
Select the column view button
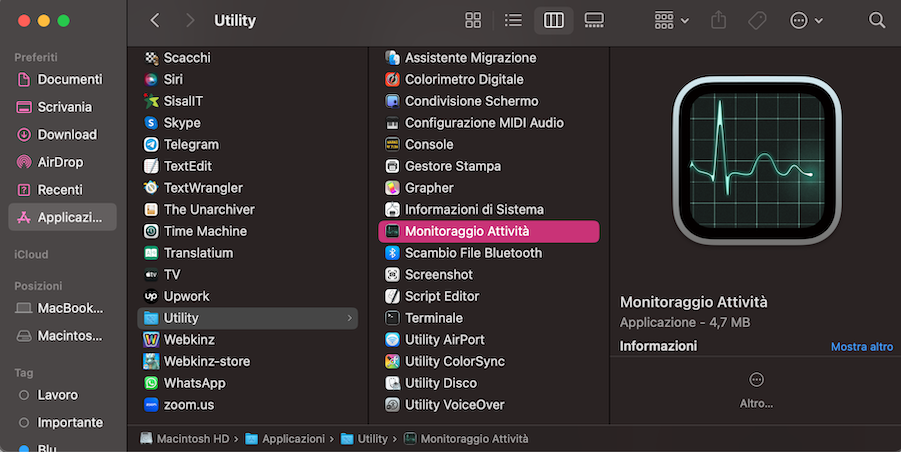pyautogui.click(x=553, y=21)
